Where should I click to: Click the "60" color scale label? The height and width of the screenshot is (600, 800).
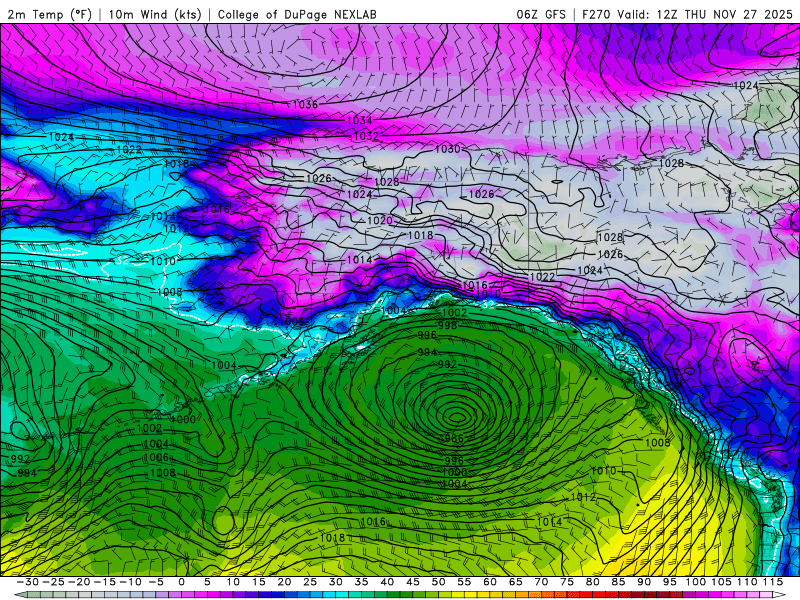pyautogui.click(x=490, y=582)
